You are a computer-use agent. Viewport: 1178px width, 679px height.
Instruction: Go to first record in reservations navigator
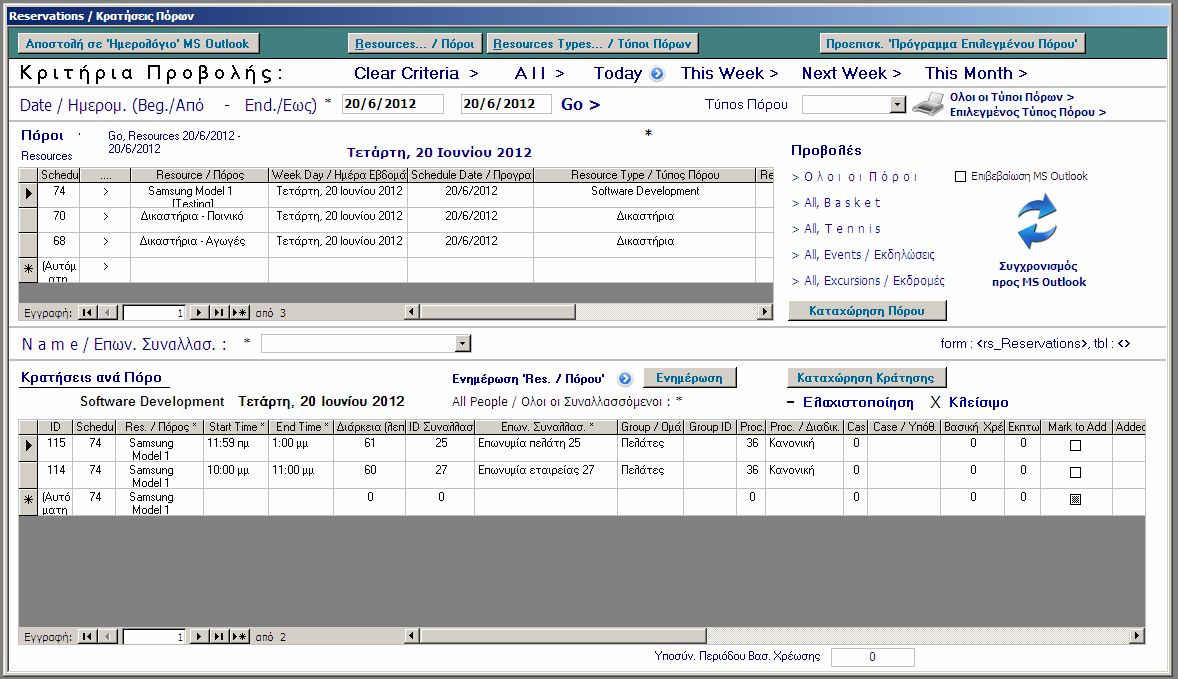click(87, 636)
